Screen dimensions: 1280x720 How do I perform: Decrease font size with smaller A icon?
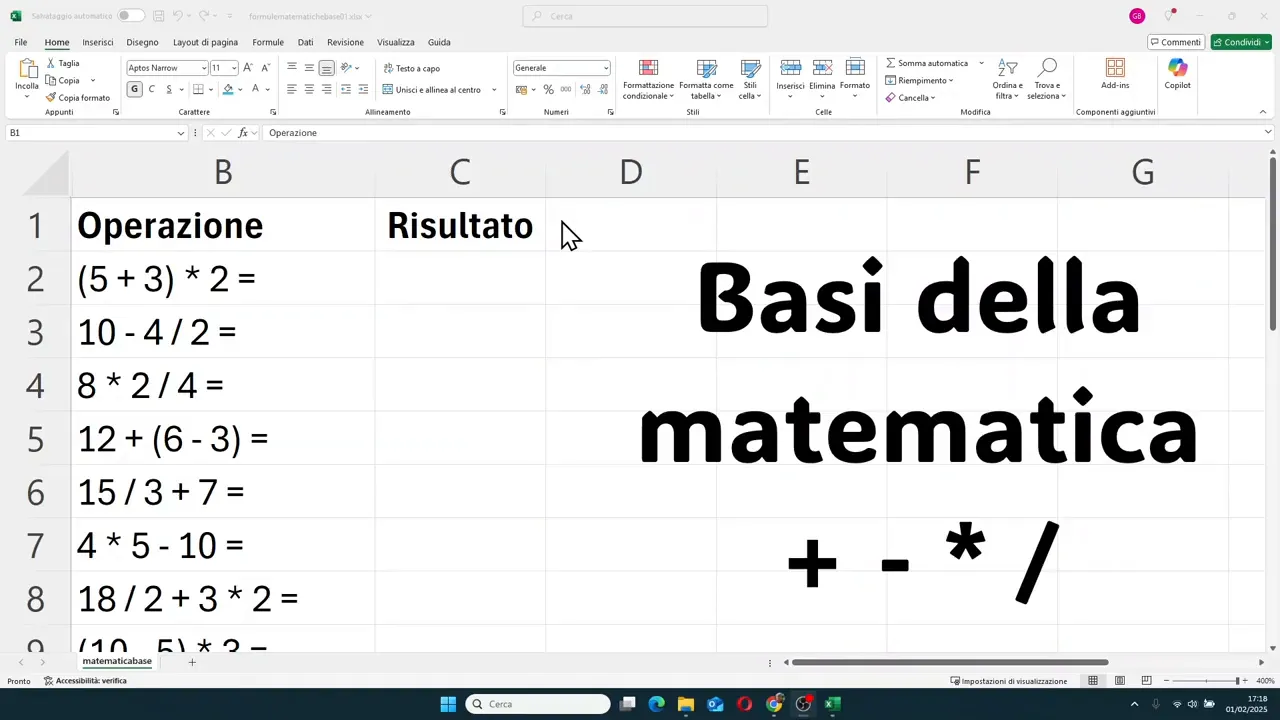click(x=265, y=67)
